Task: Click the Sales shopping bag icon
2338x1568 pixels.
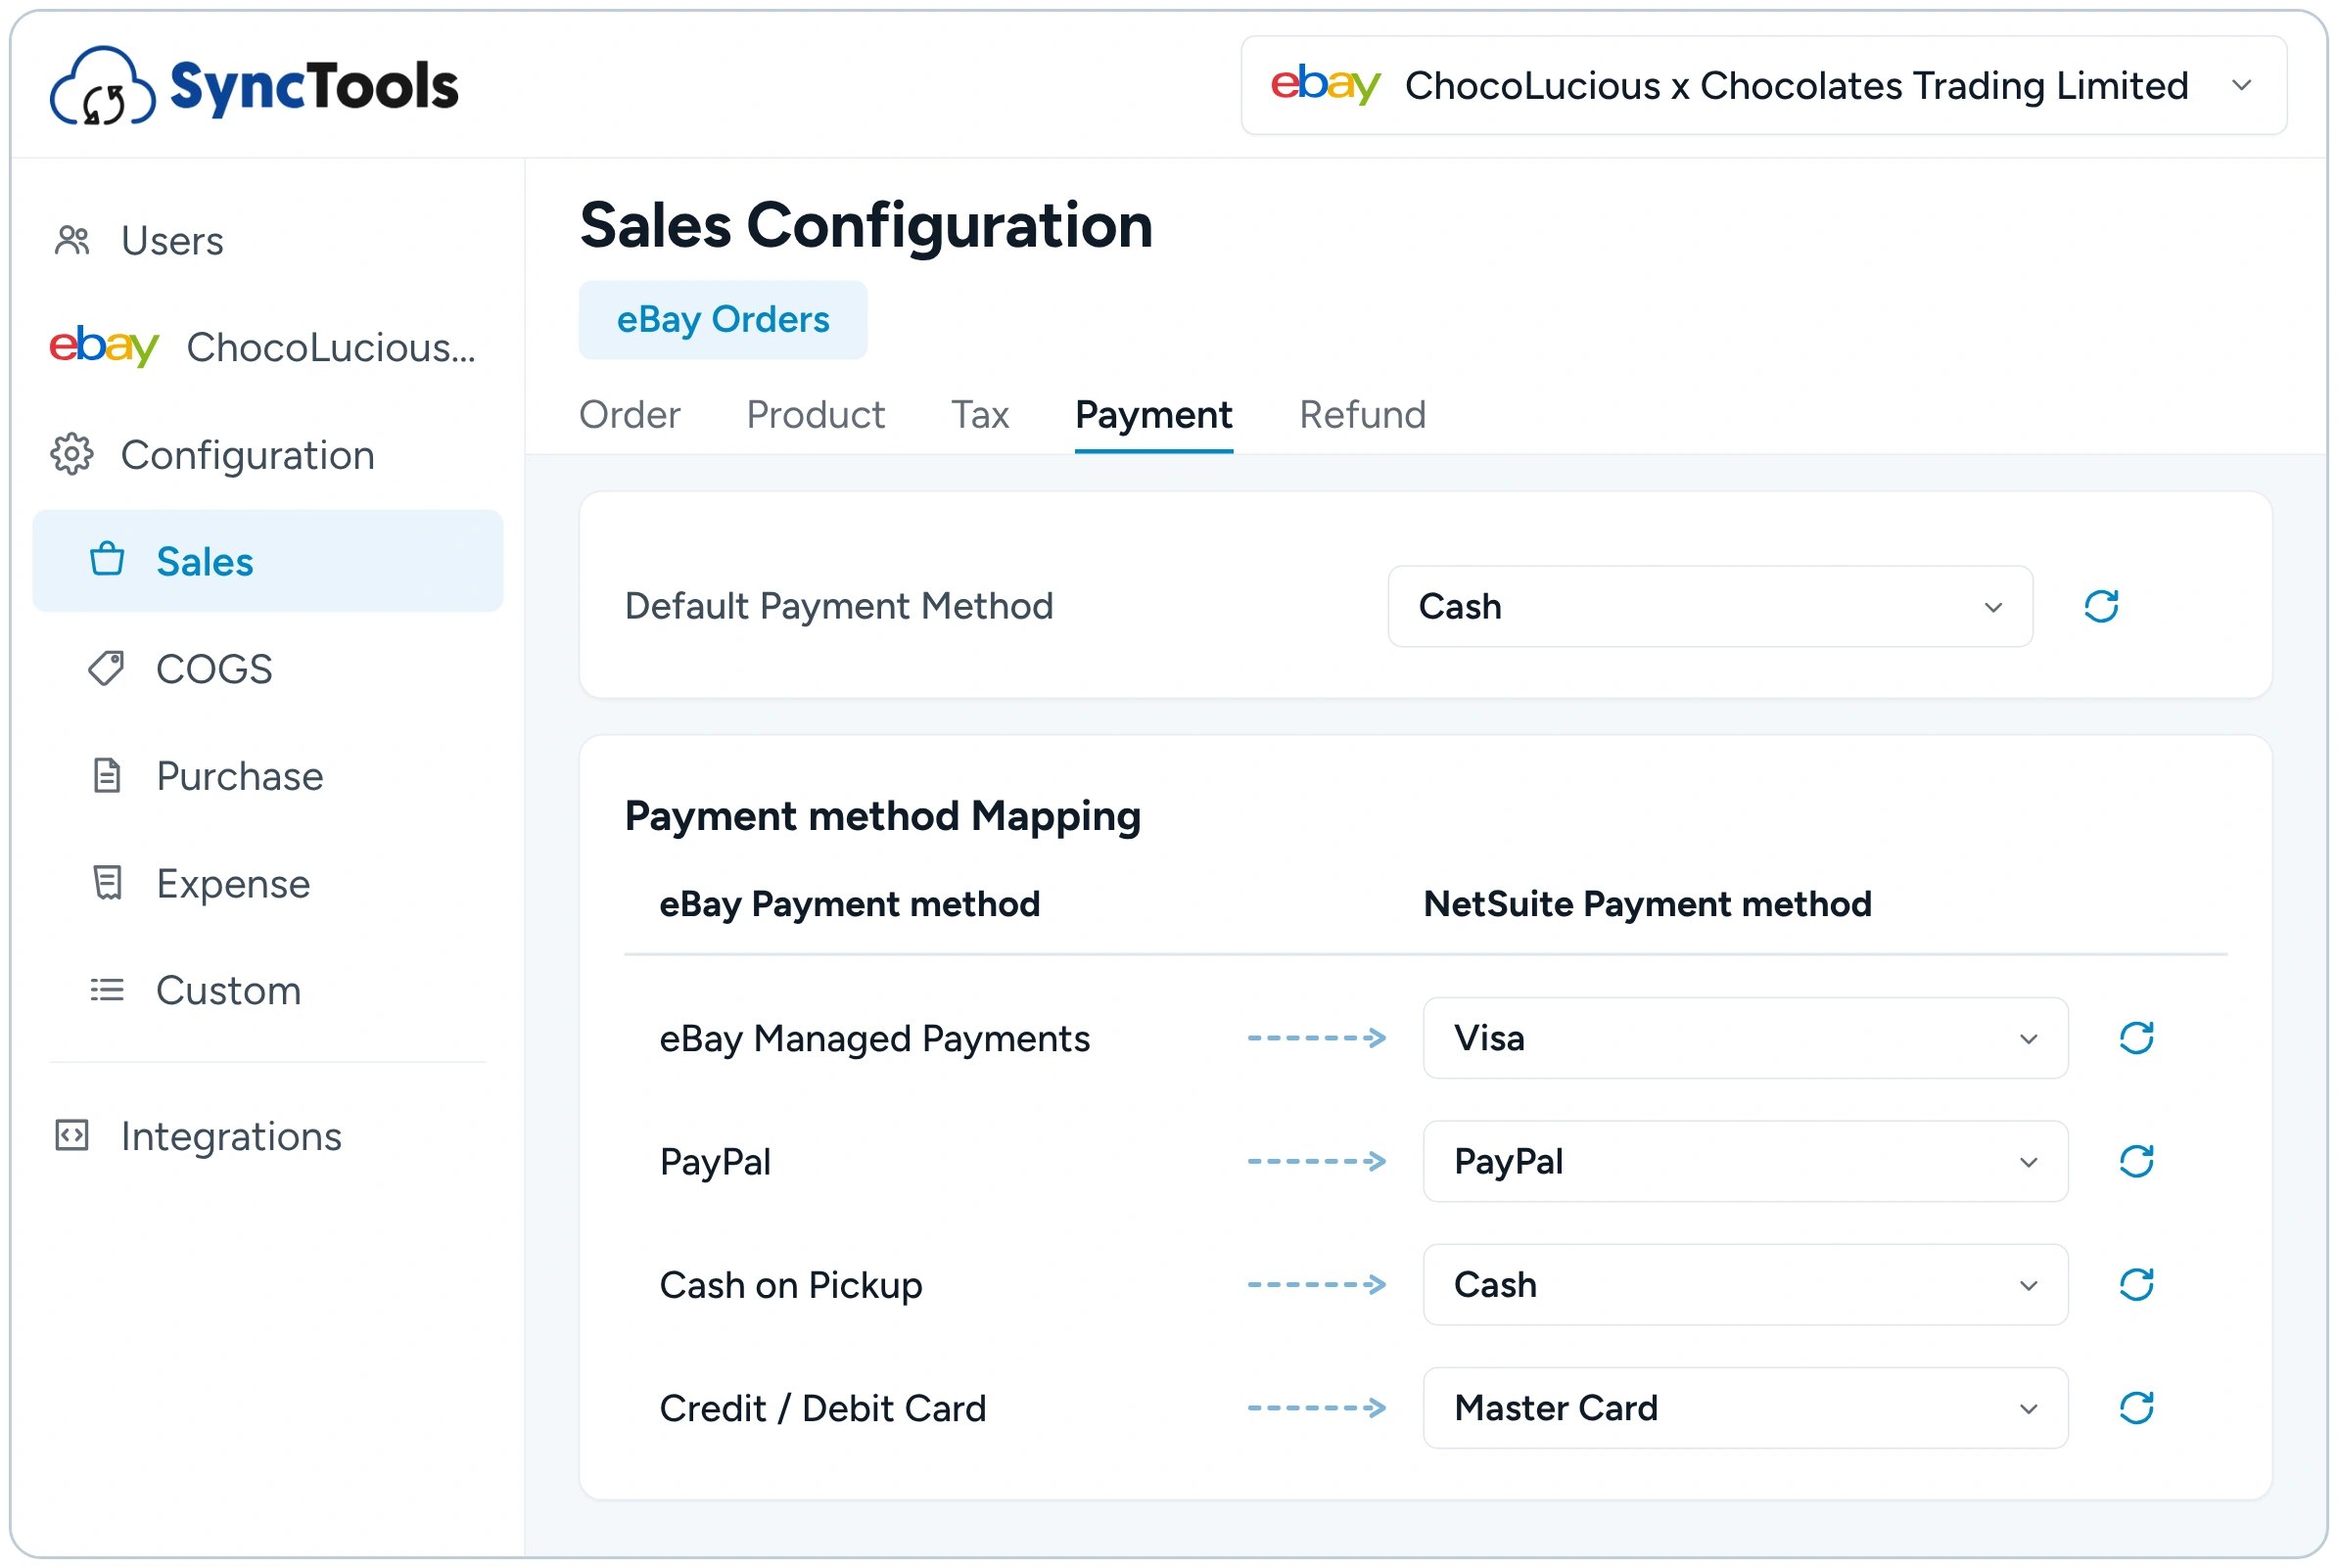Action: click(x=107, y=561)
